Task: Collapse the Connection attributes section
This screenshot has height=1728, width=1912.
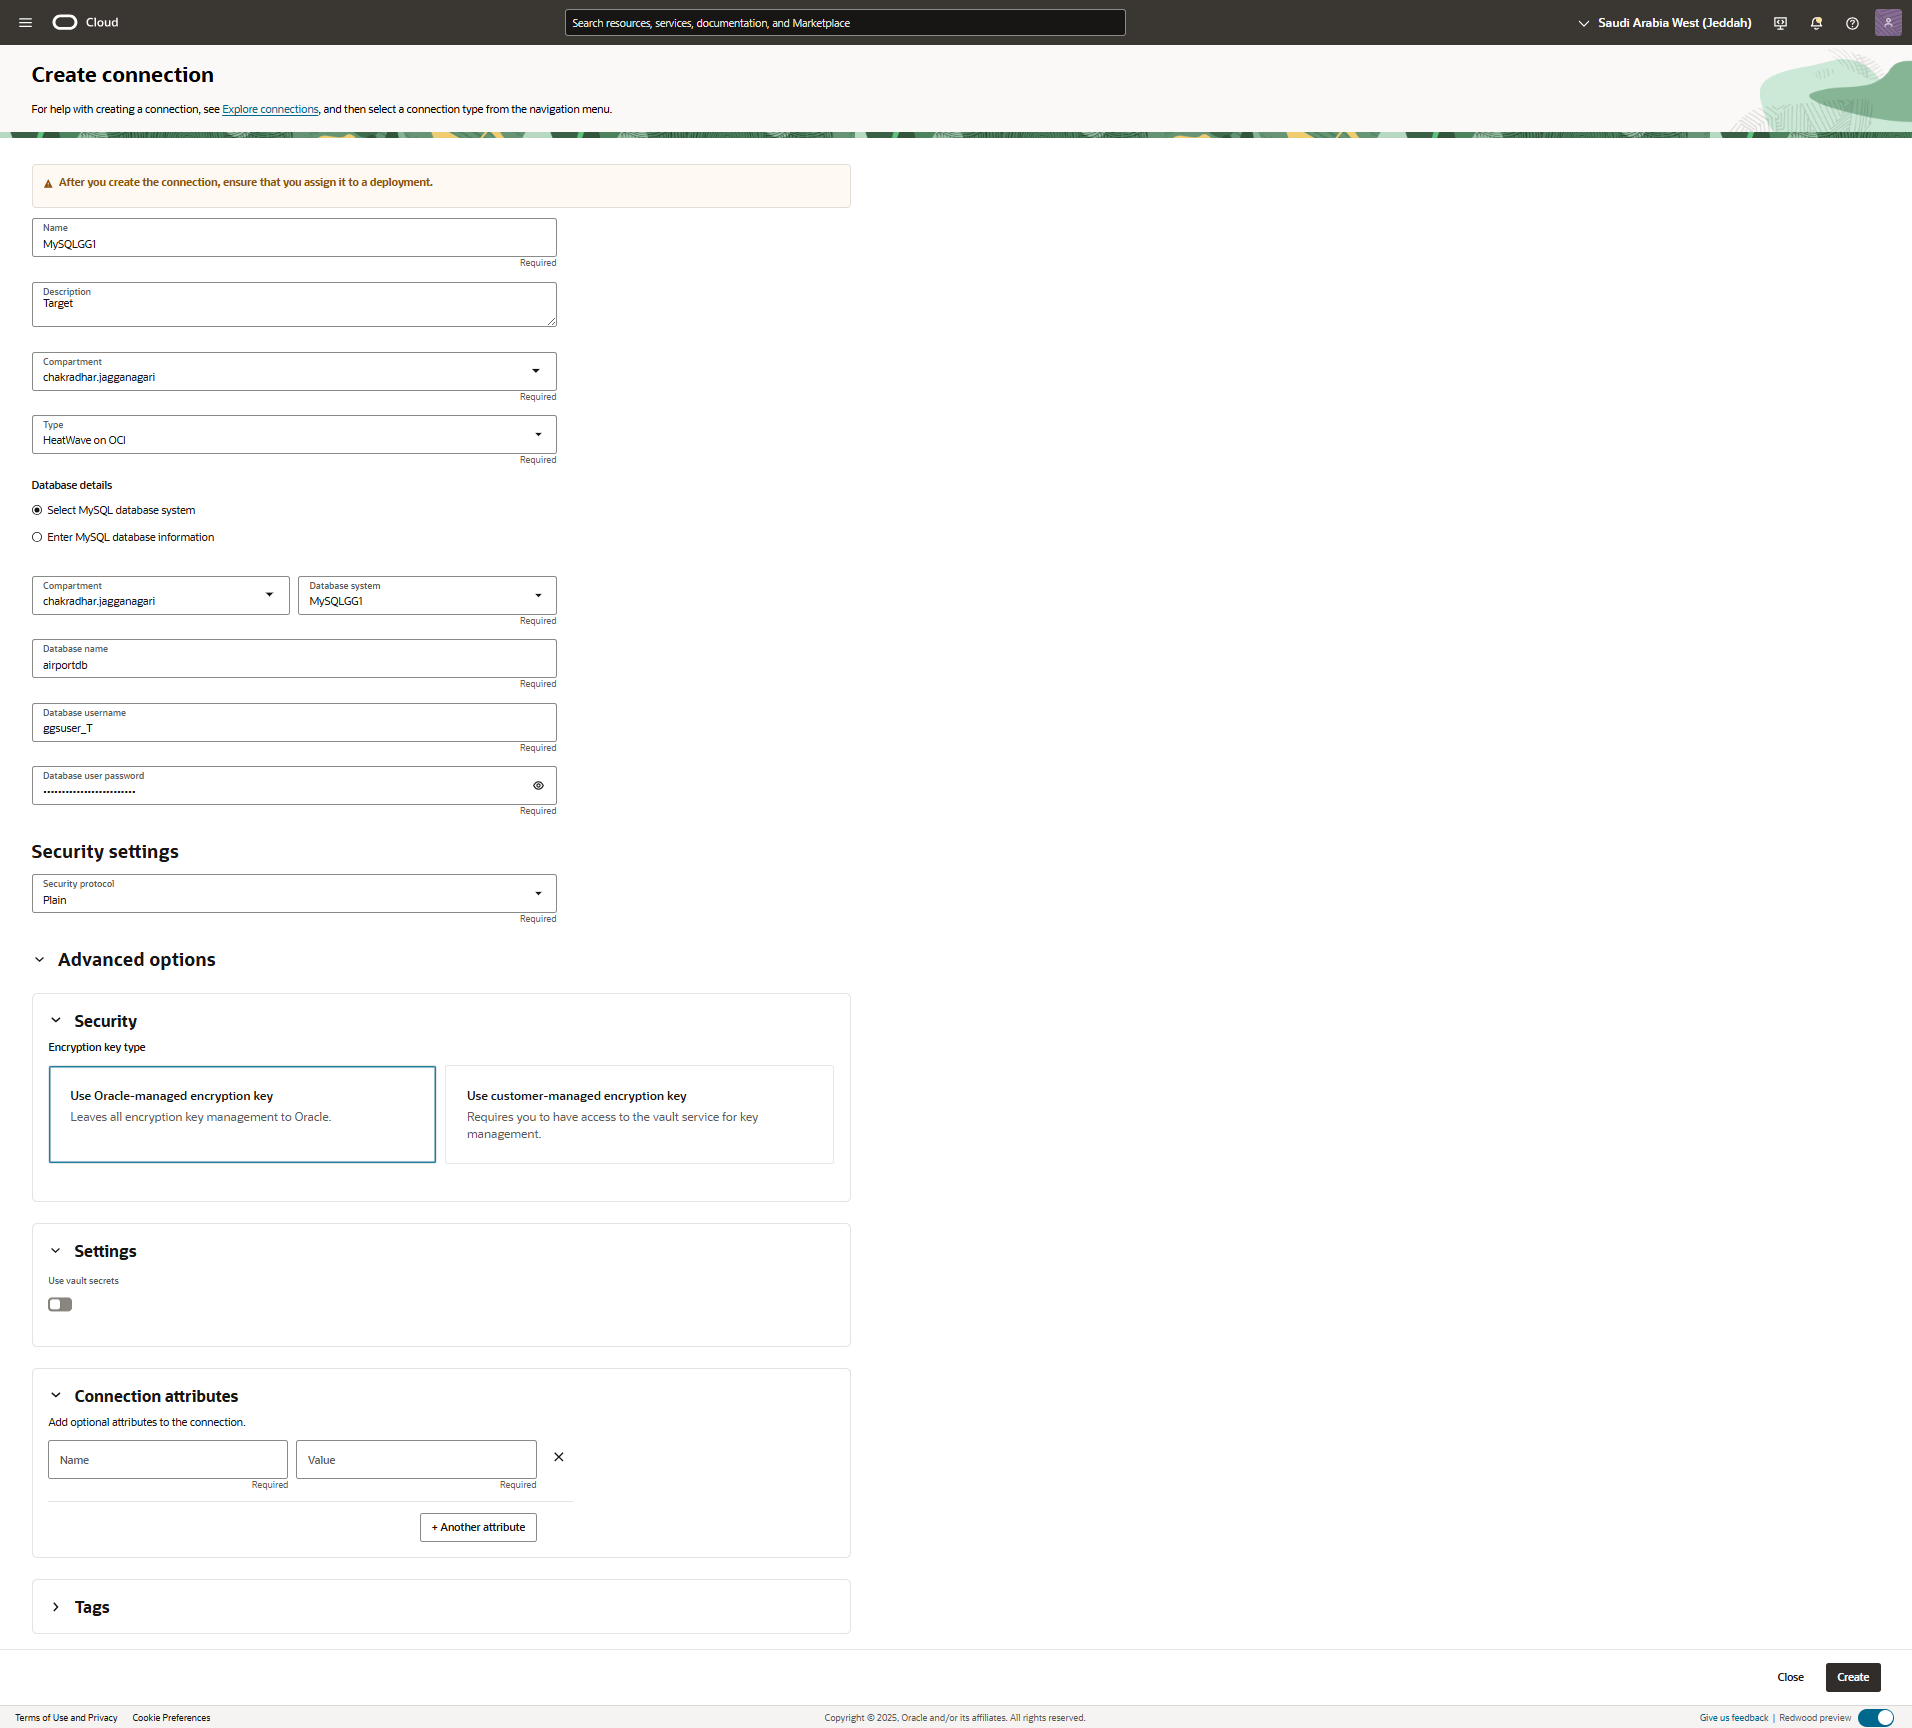Action: point(56,1396)
